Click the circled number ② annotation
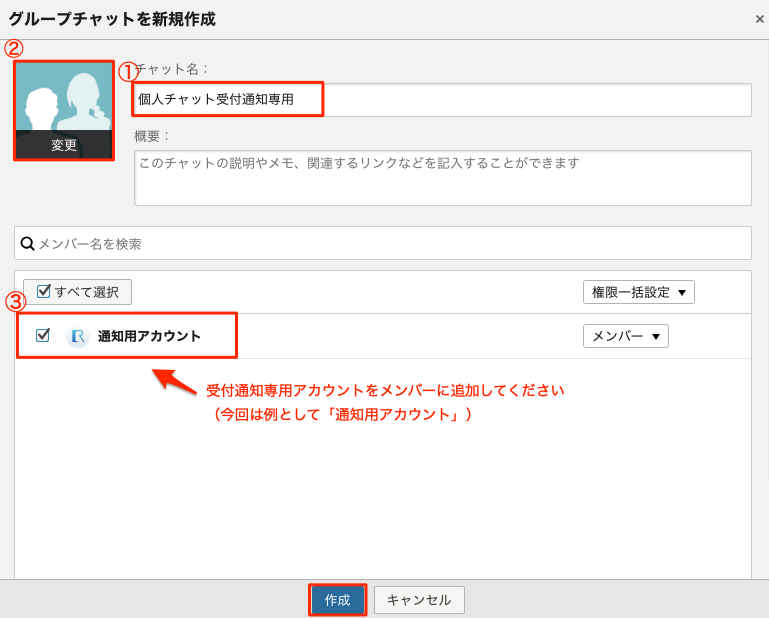Screen dimensions: 769x618 [x=14, y=49]
